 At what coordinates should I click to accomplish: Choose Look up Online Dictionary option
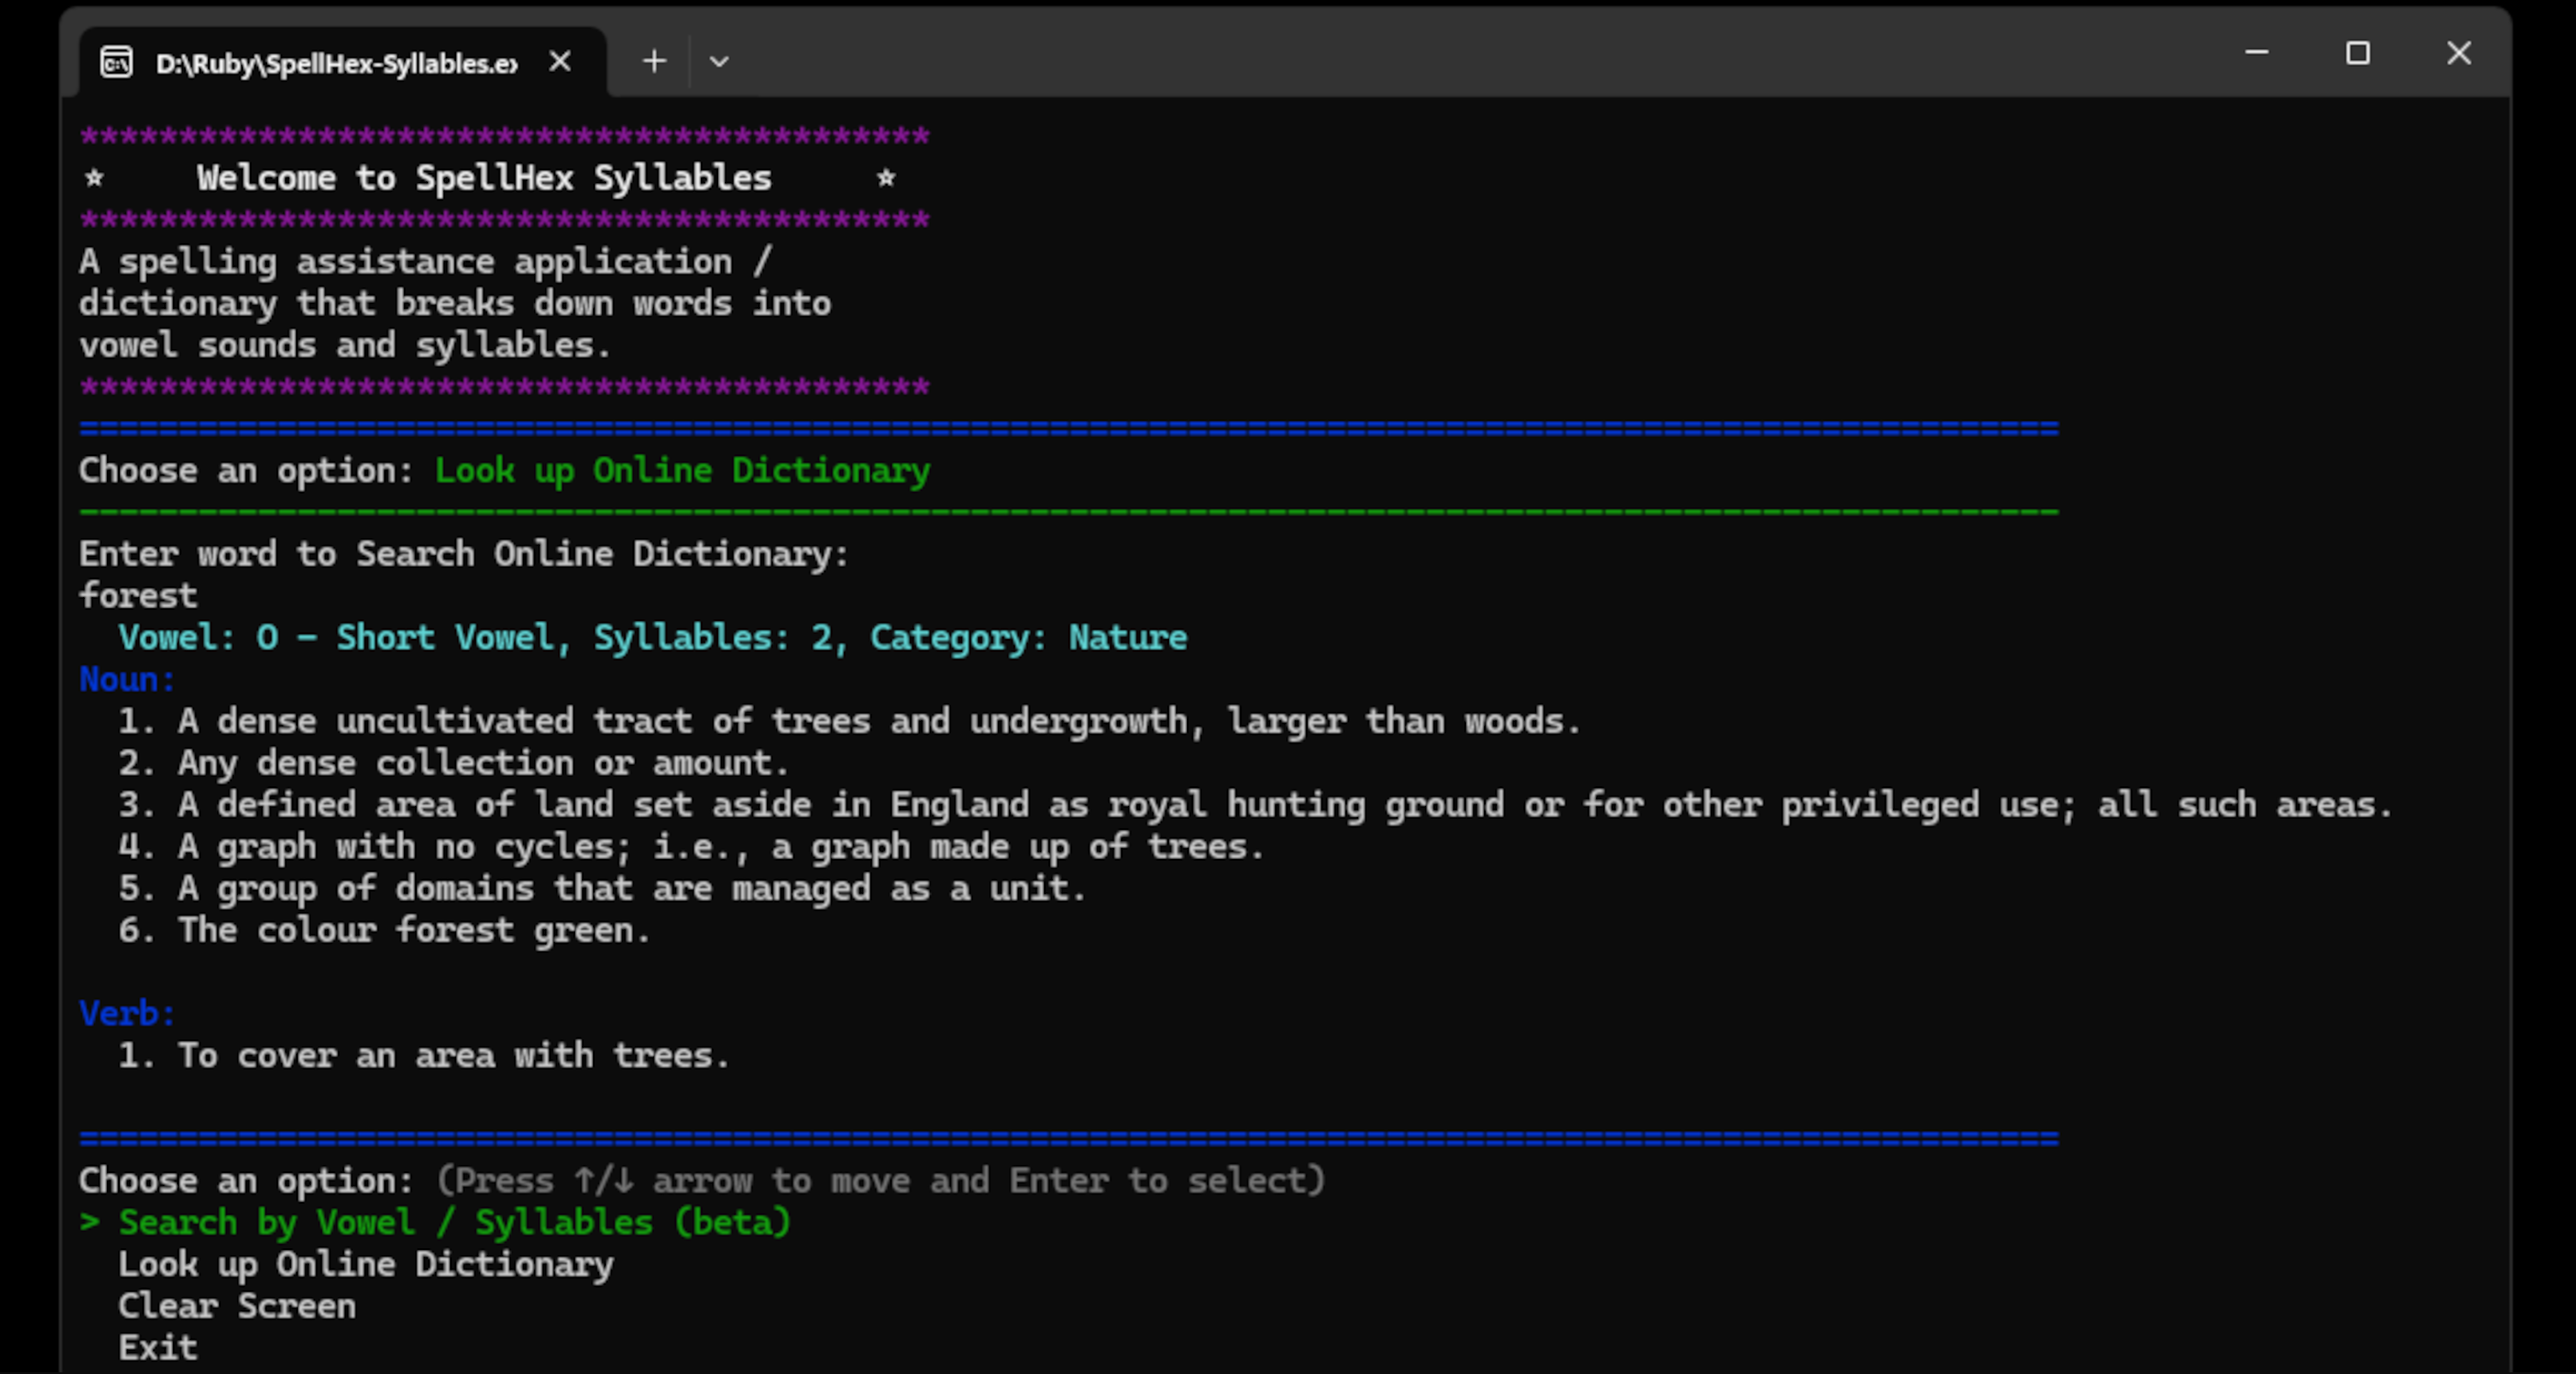pos(365,1264)
